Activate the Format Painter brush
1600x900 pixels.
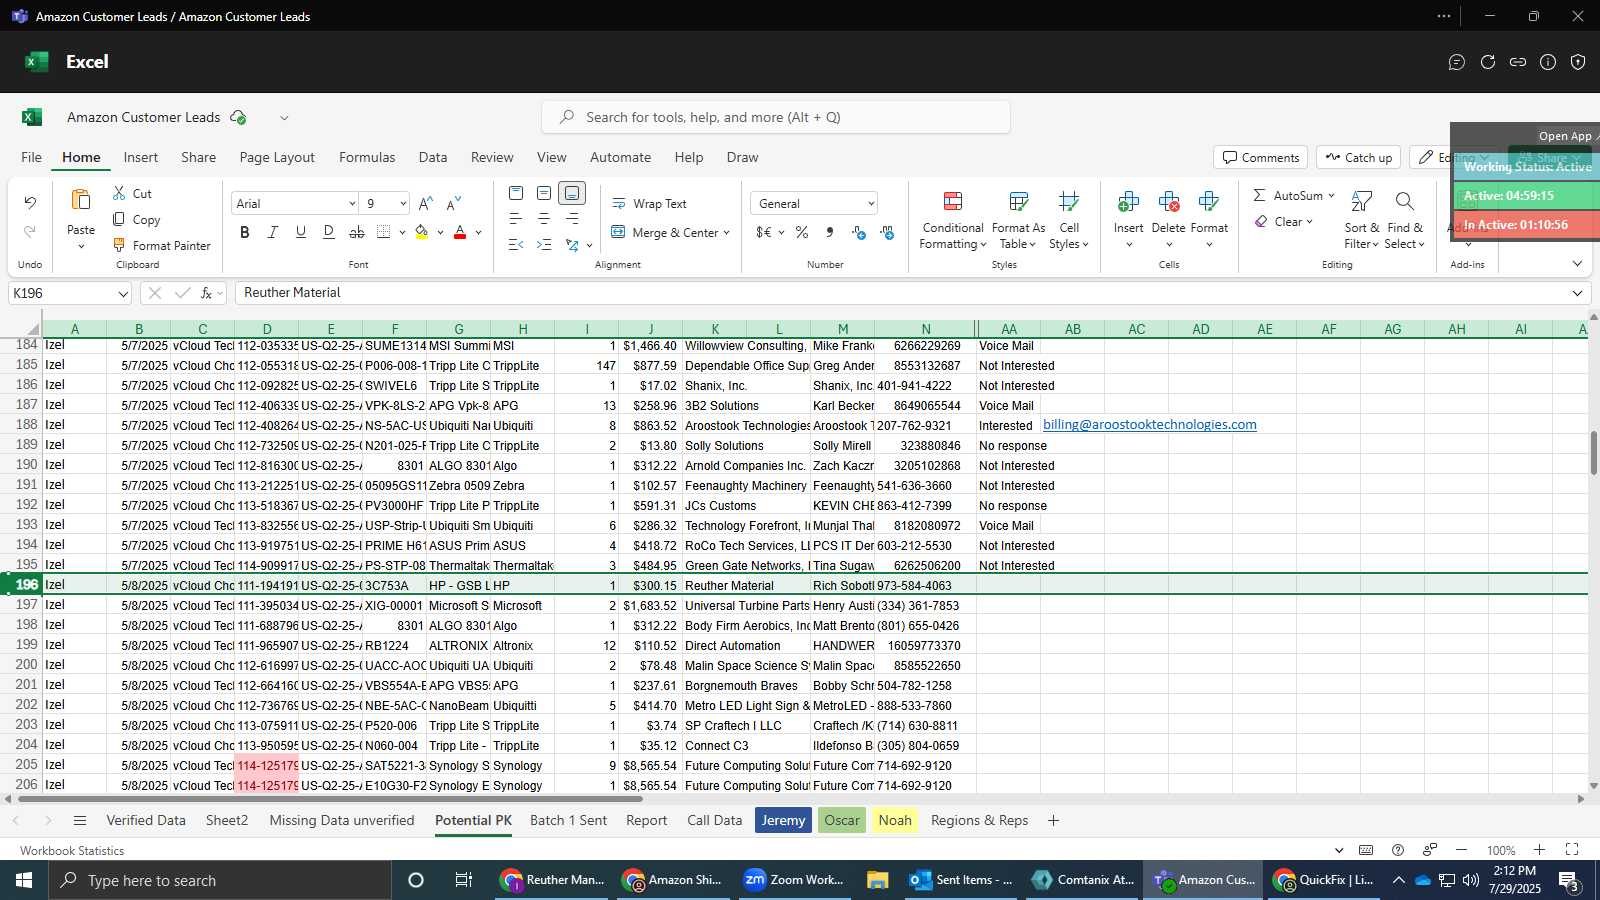(119, 245)
